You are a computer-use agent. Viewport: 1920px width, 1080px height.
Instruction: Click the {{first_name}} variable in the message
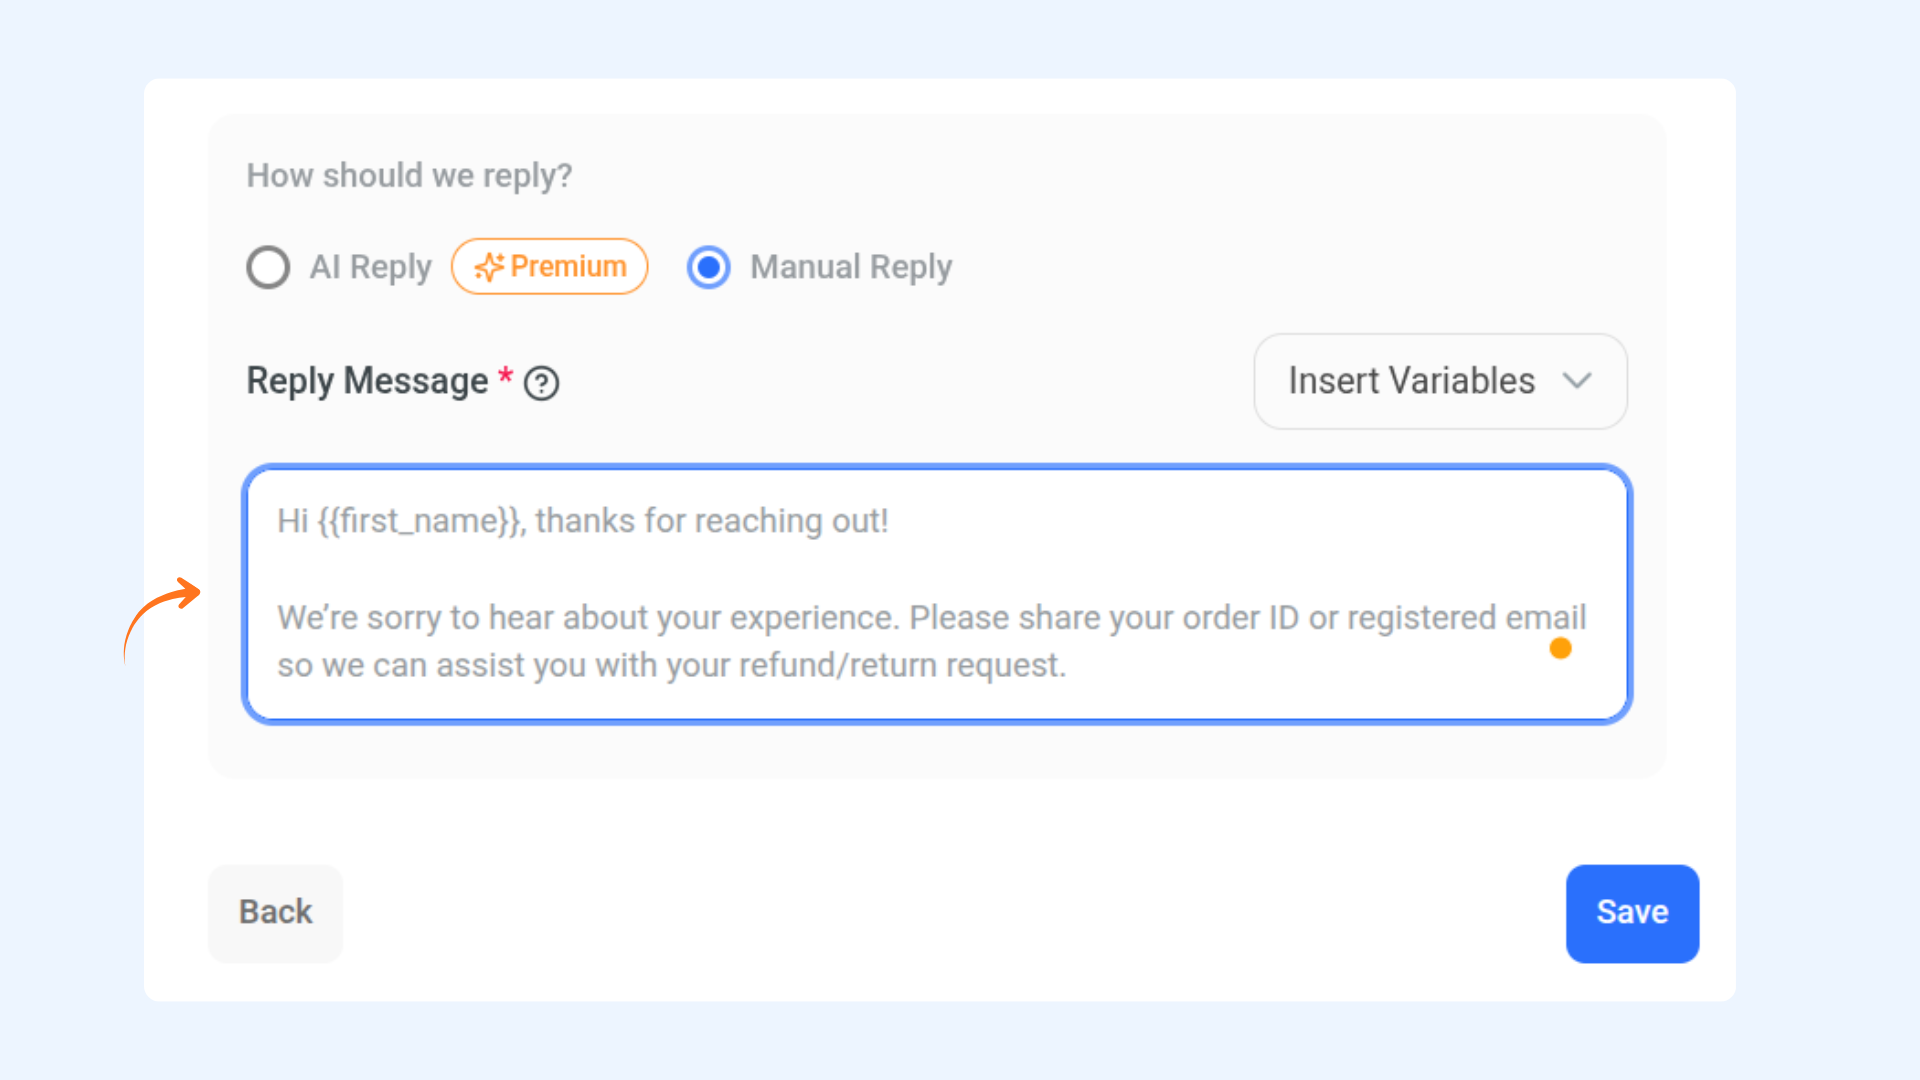pyautogui.click(x=420, y=521)
